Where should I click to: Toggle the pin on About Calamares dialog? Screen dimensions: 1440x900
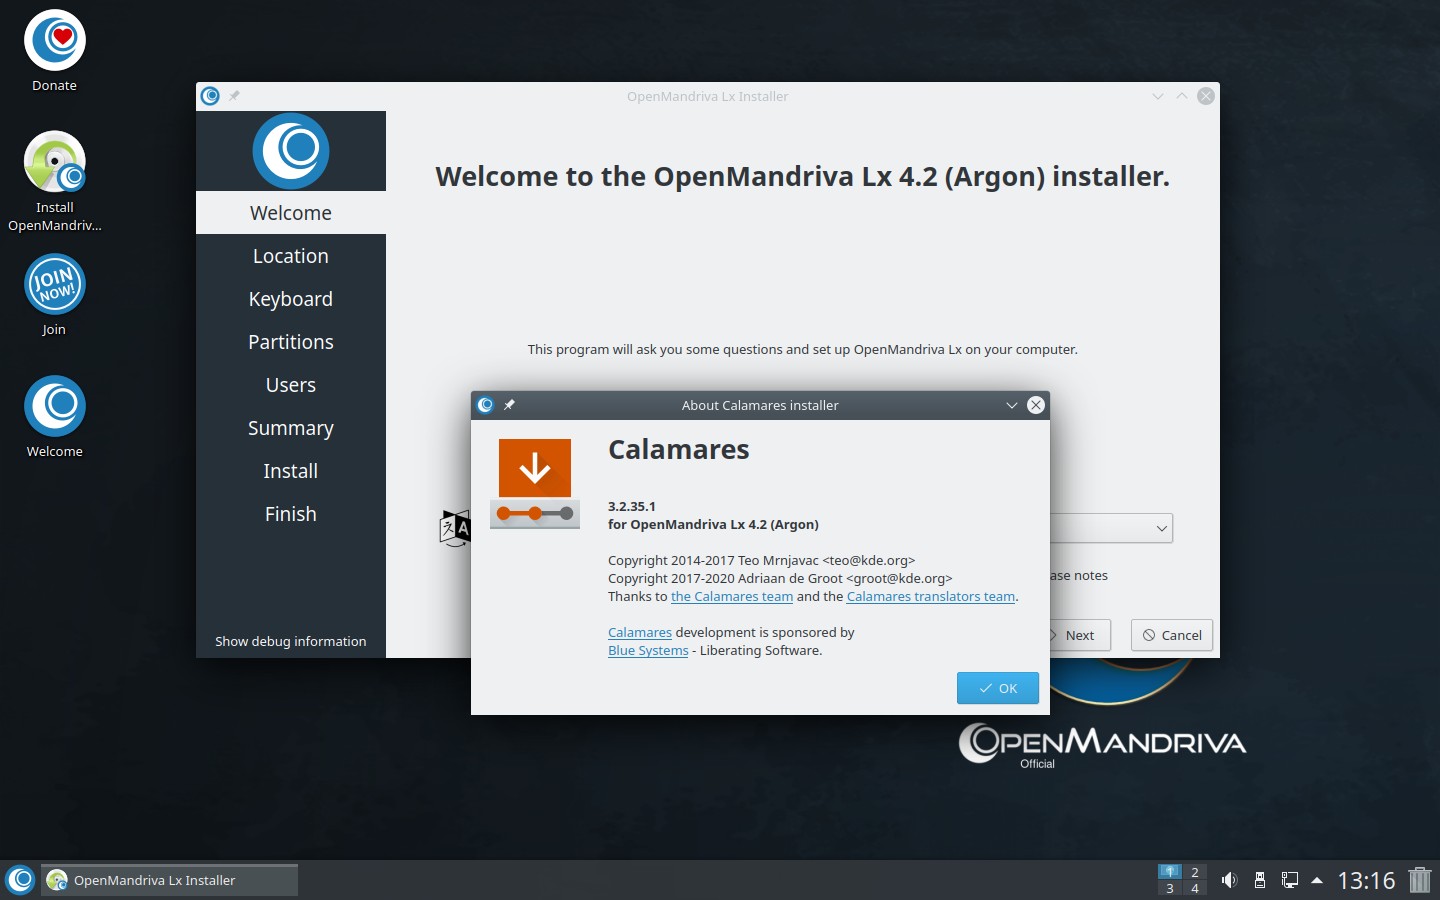pos(509,405)
